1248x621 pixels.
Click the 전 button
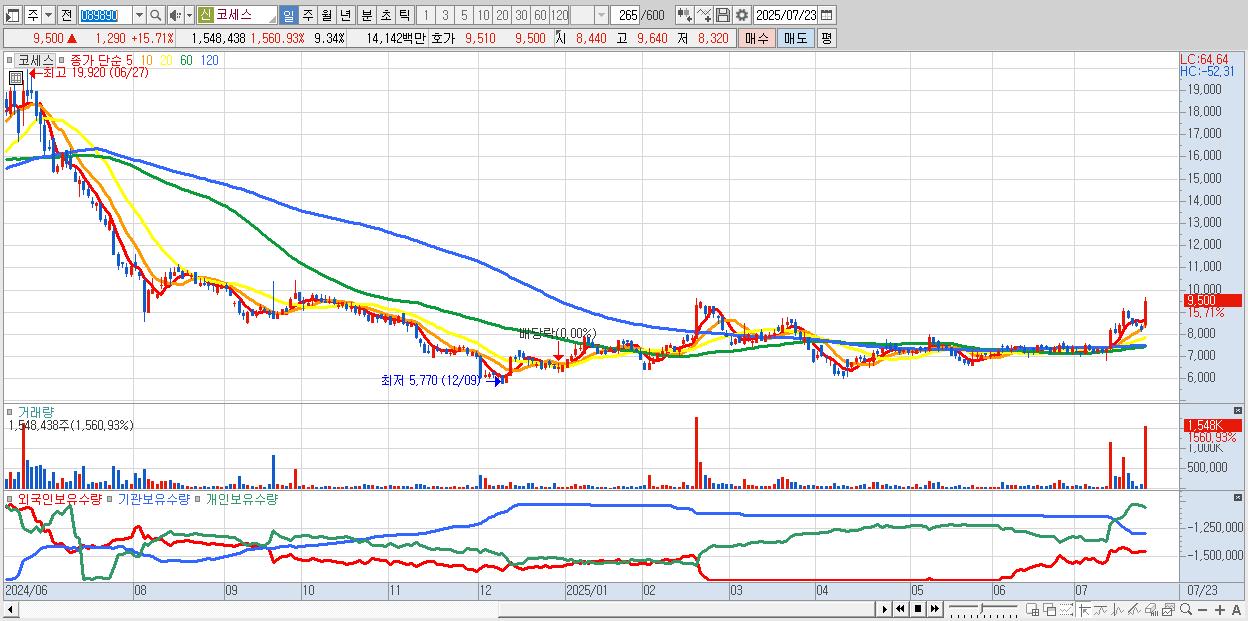pos(66,15)
